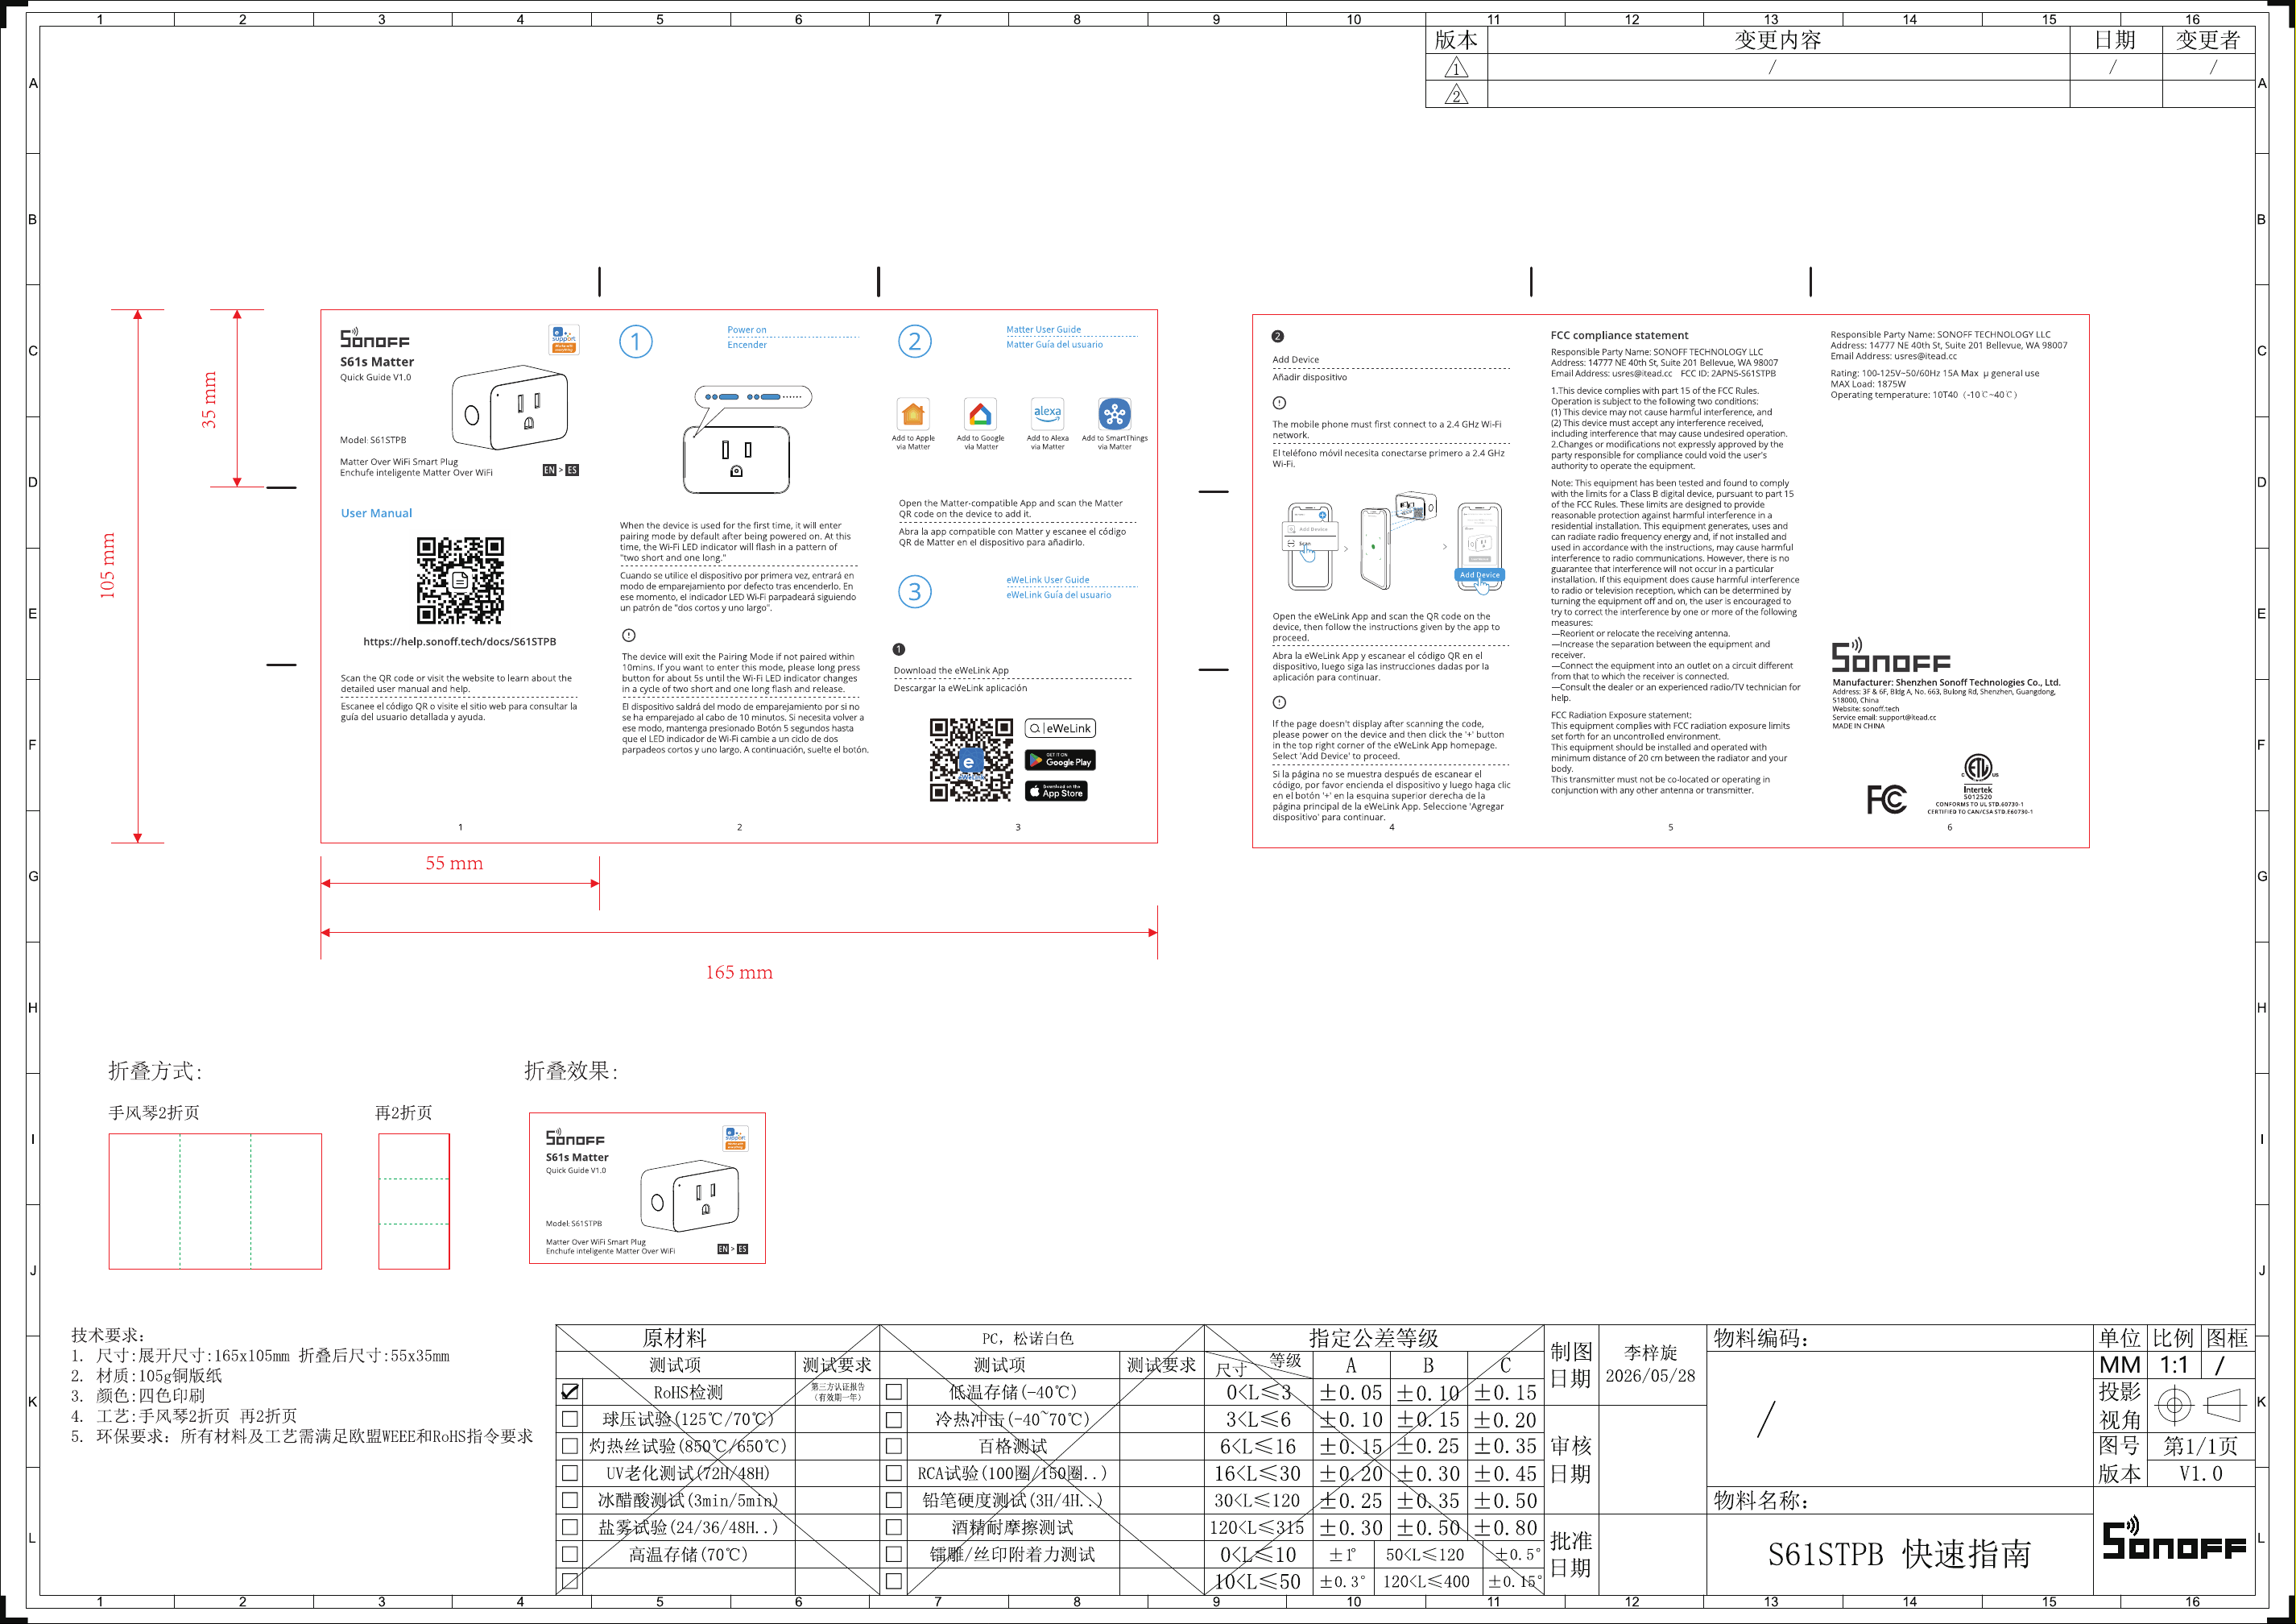Click the version value V1.0
Viewport: 2296px width, 1624px height.
click(x=2201, y=1474)
